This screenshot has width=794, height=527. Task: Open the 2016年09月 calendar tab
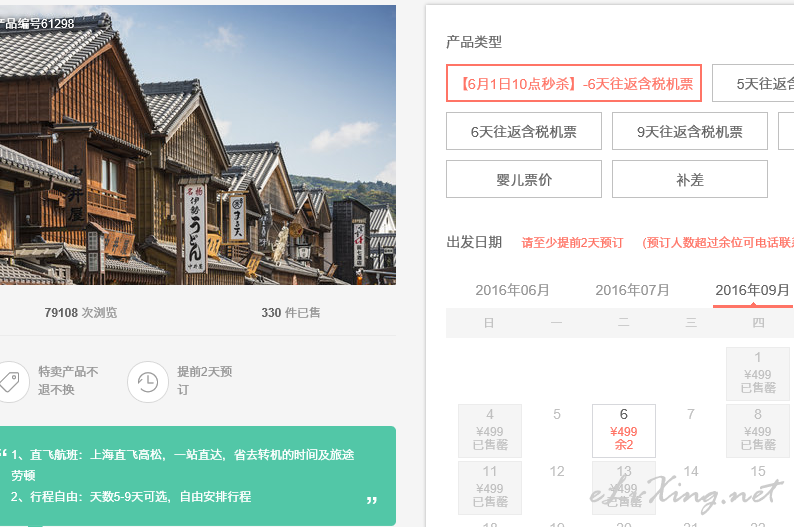752,291
